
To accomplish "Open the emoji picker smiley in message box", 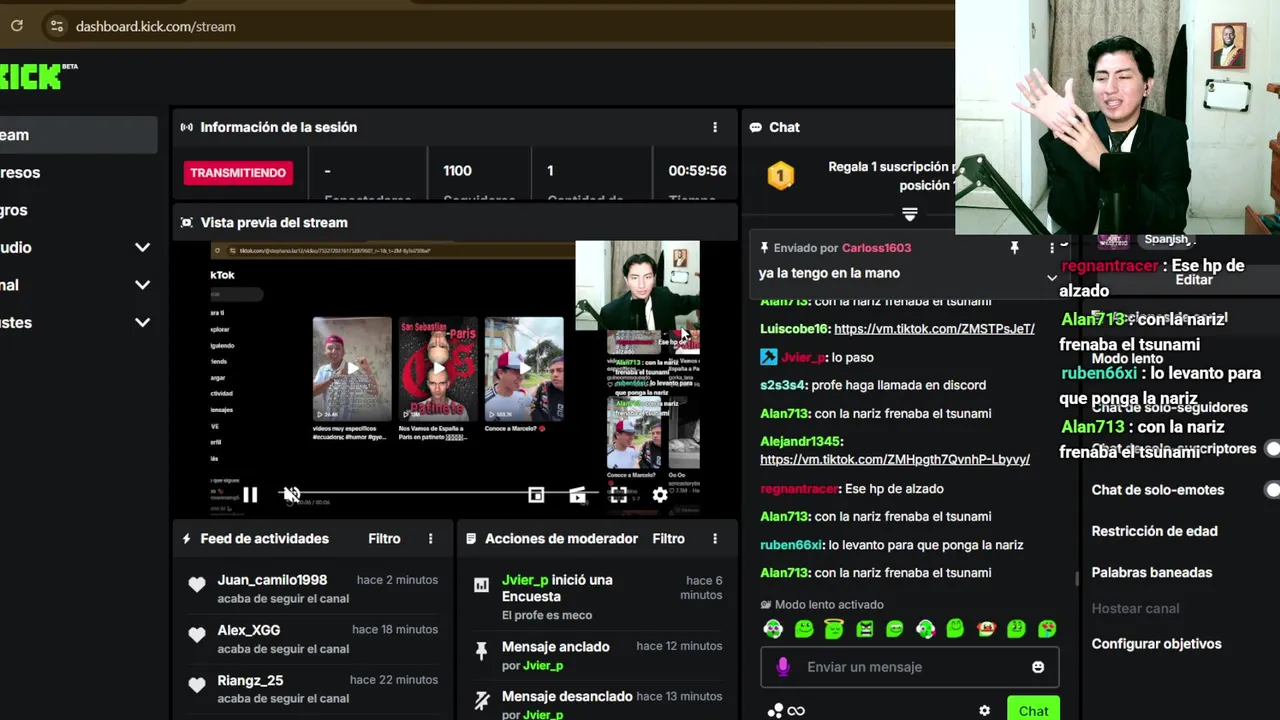I will (x=1038, y=667).
